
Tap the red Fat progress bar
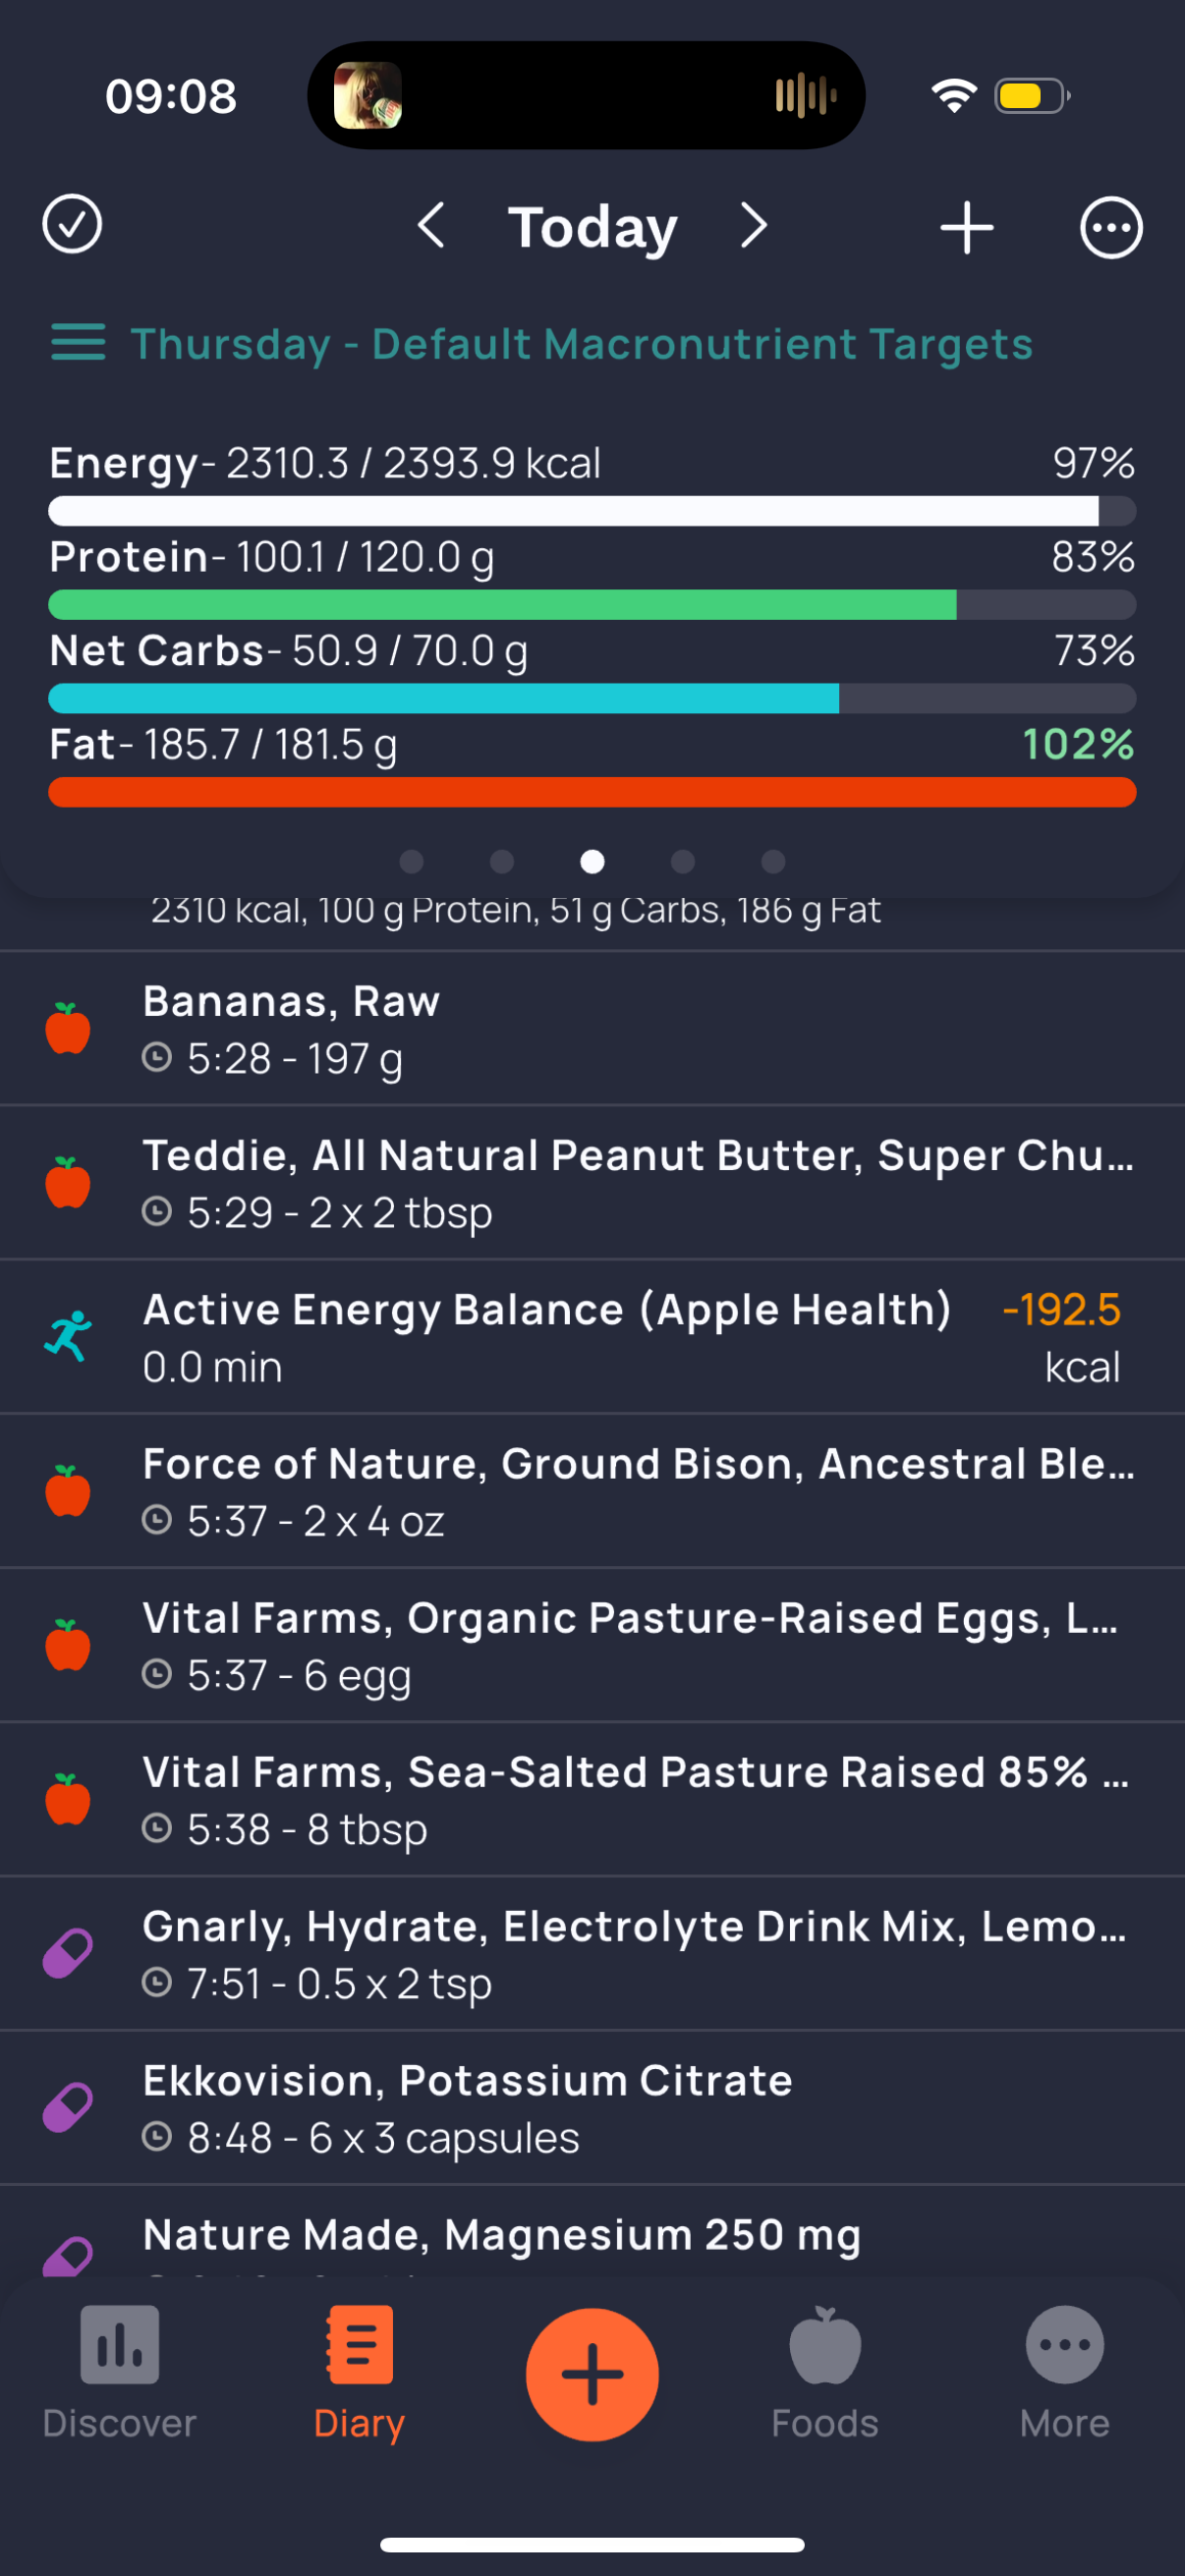(x=592, y=793)
